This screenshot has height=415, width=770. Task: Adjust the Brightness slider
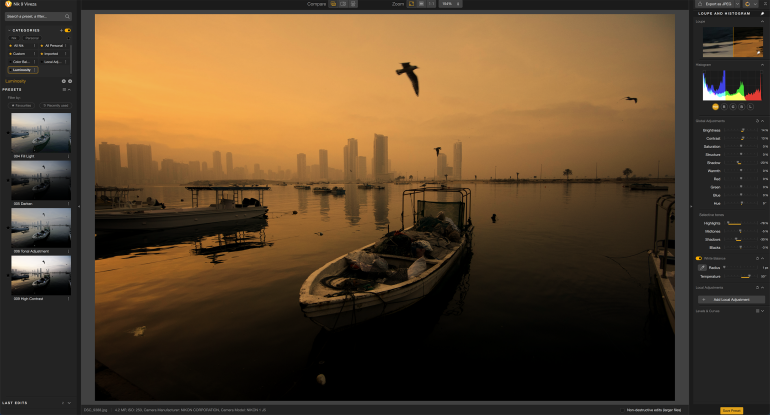click(x=741, y=131)
